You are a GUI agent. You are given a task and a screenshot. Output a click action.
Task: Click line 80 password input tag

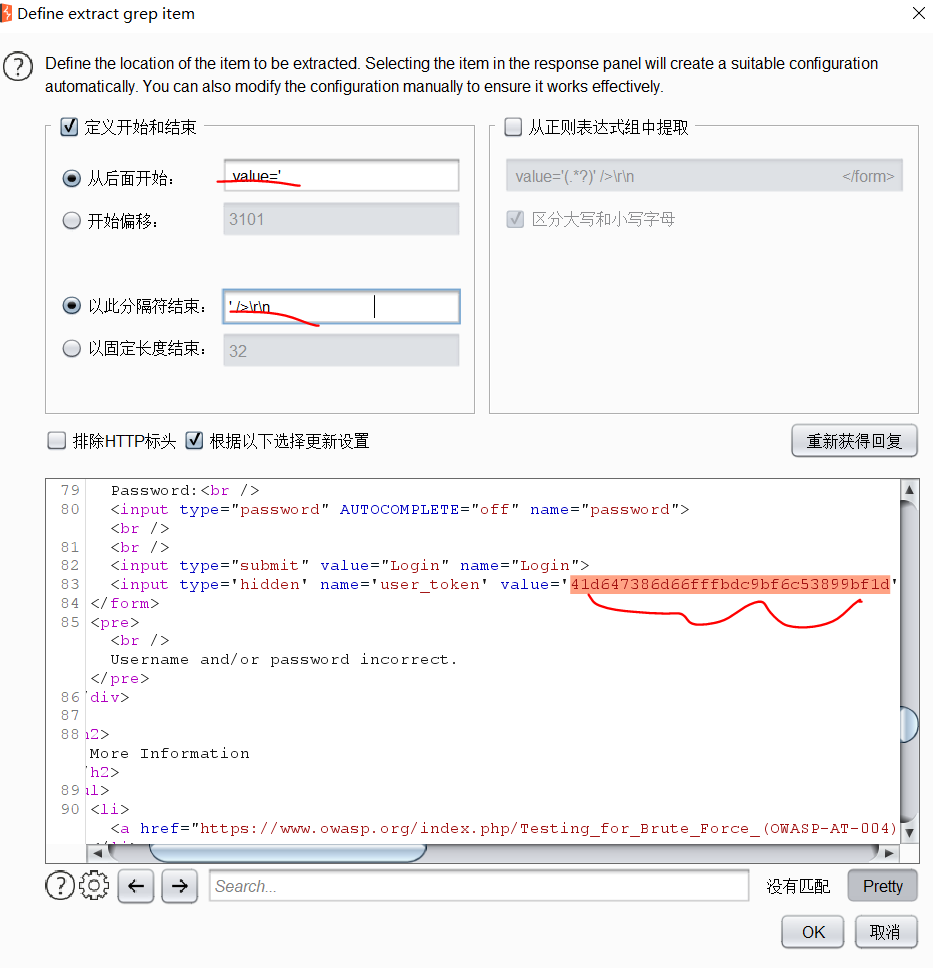point(400,509)
